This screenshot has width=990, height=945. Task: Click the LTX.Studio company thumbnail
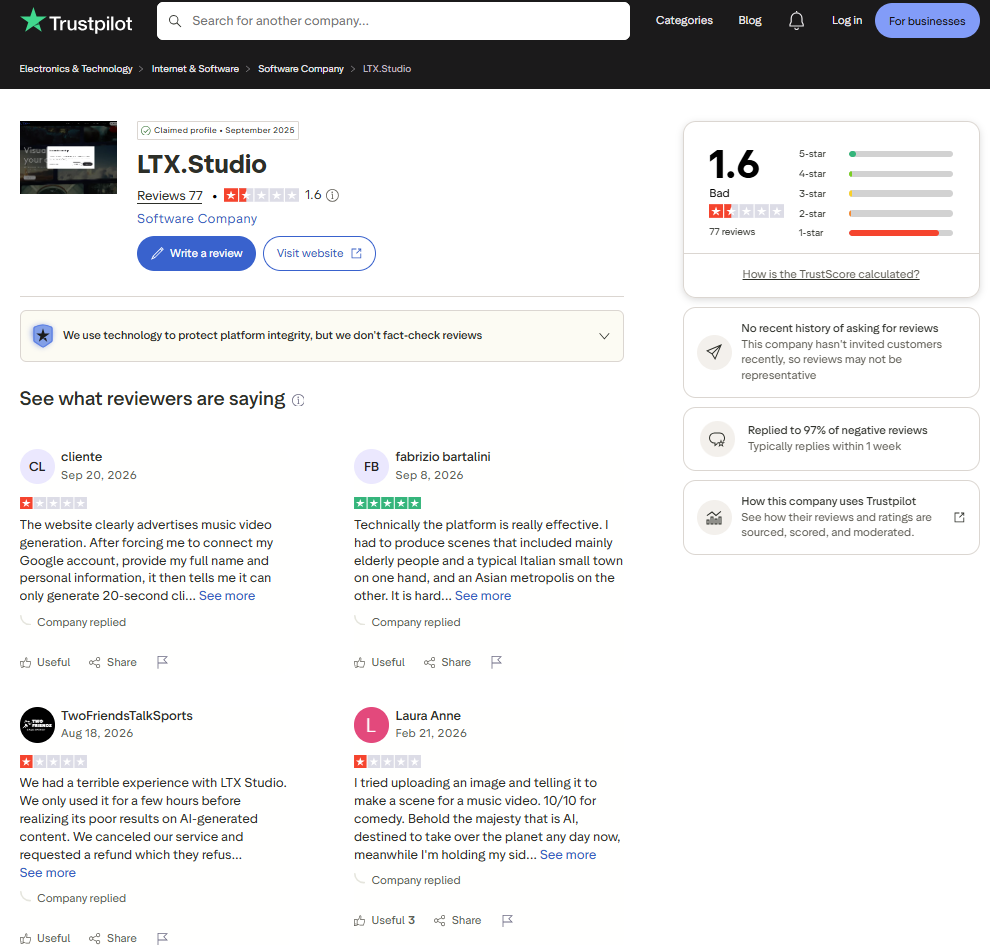coord(68,157)
